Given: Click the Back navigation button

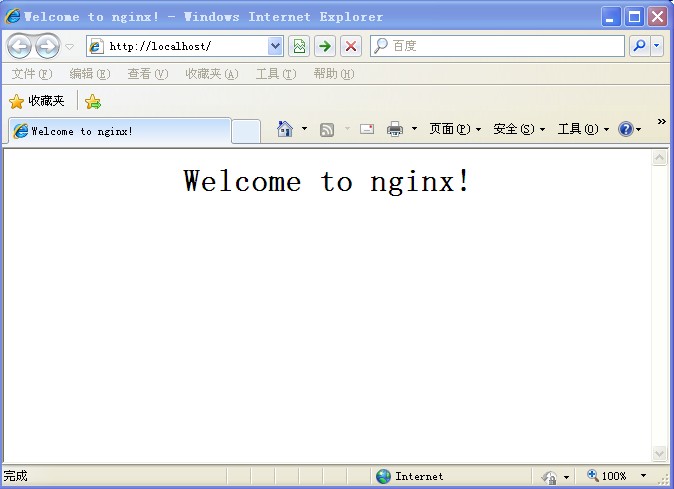Looking at the screenshot, I should tap(19, 46).
